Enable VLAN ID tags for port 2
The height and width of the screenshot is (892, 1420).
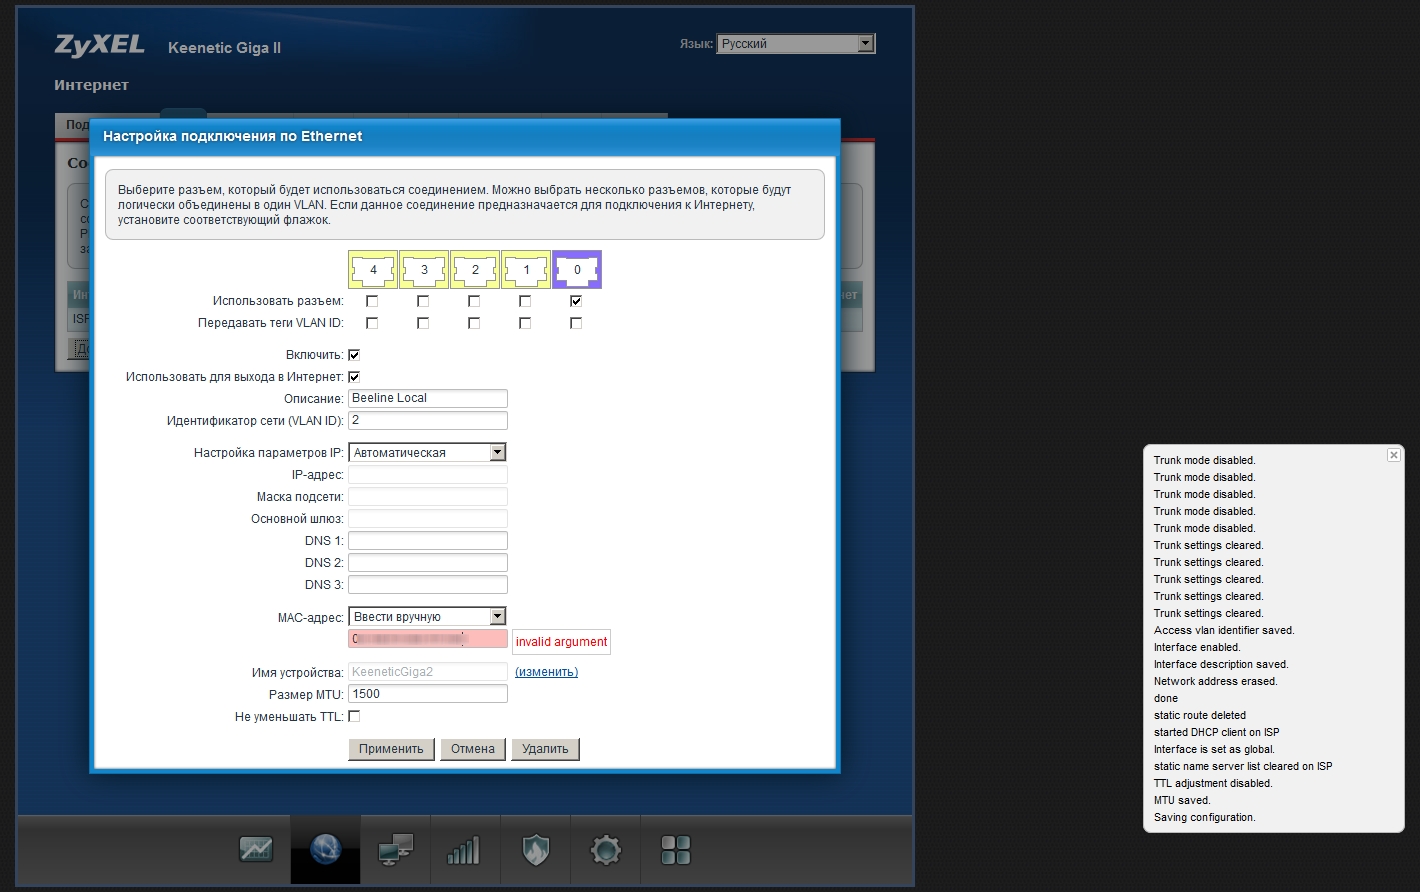tap(474, 323)
